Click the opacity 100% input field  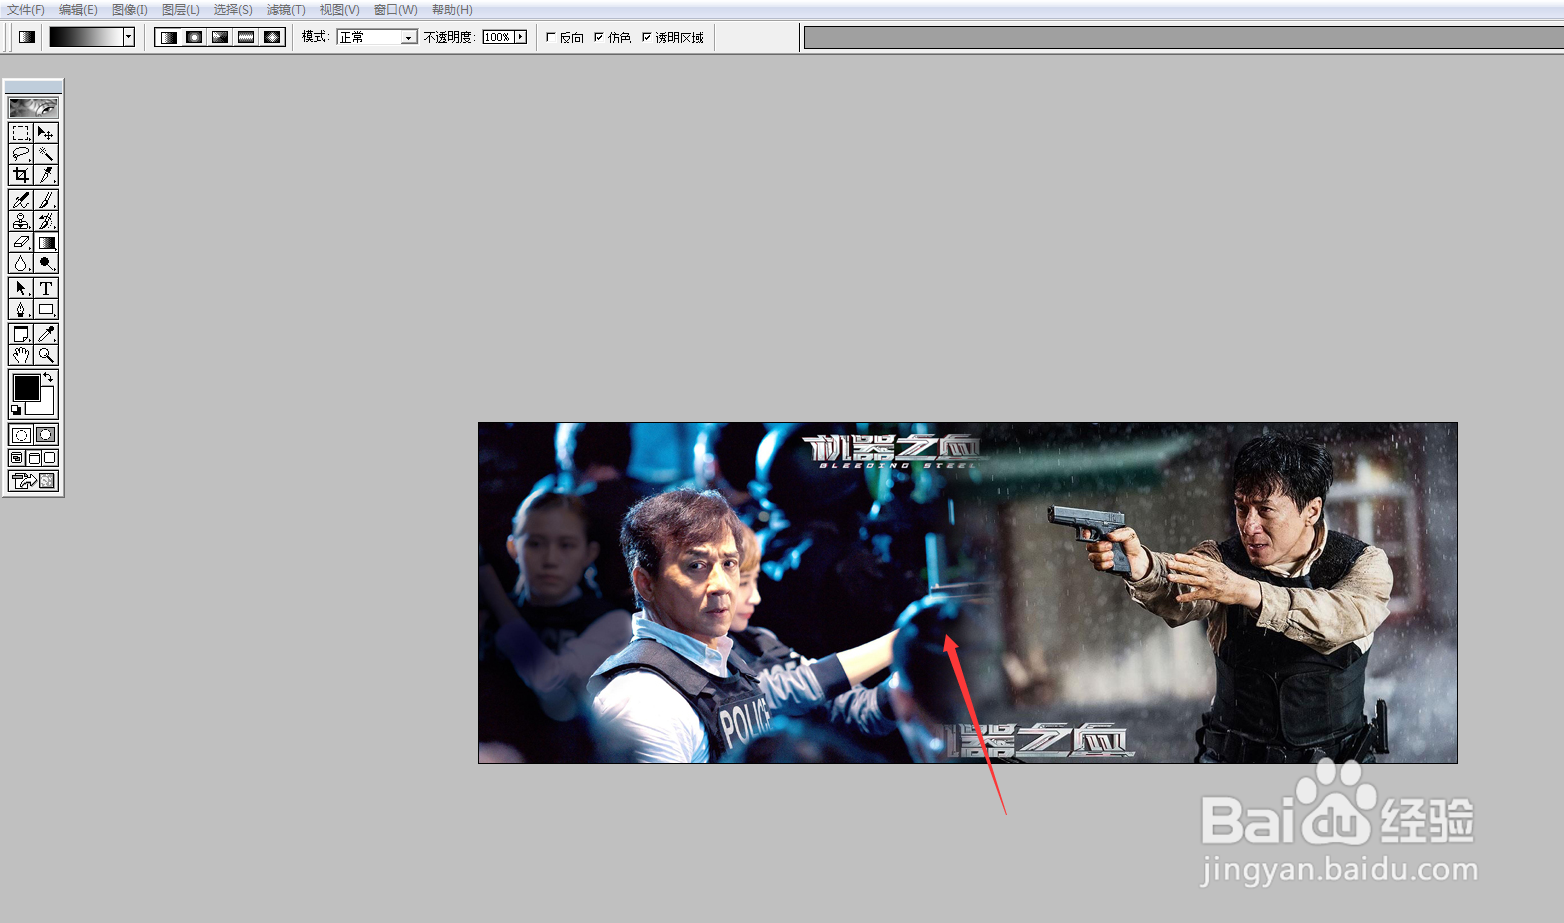click(497, 37)
